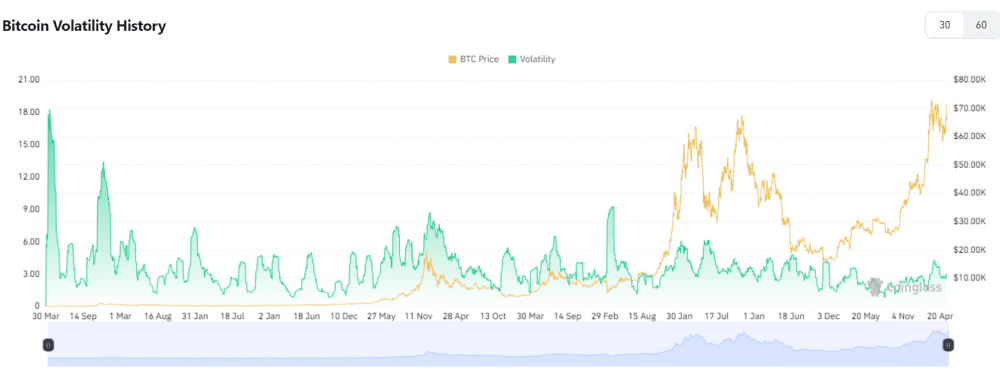The height and width of the screenshot is (389, 1000).
Task: Click the 1 Mar x-axis label
Action: (121, 316)
